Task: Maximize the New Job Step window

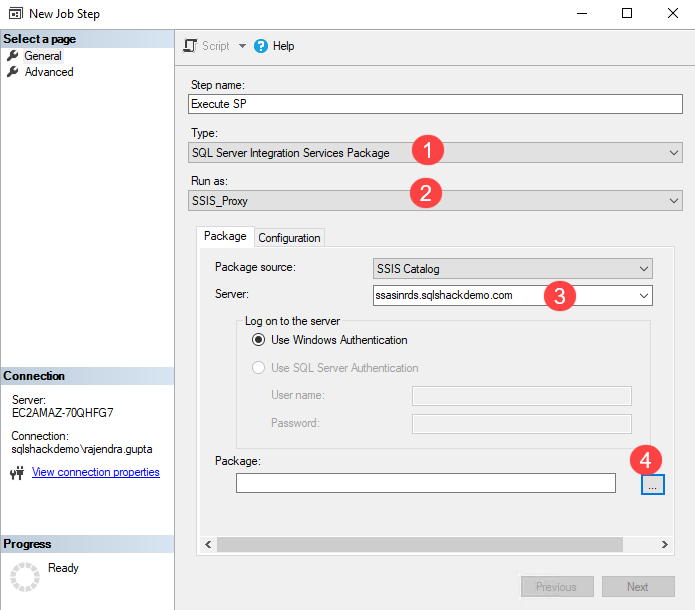Action: tap(627, 13)
